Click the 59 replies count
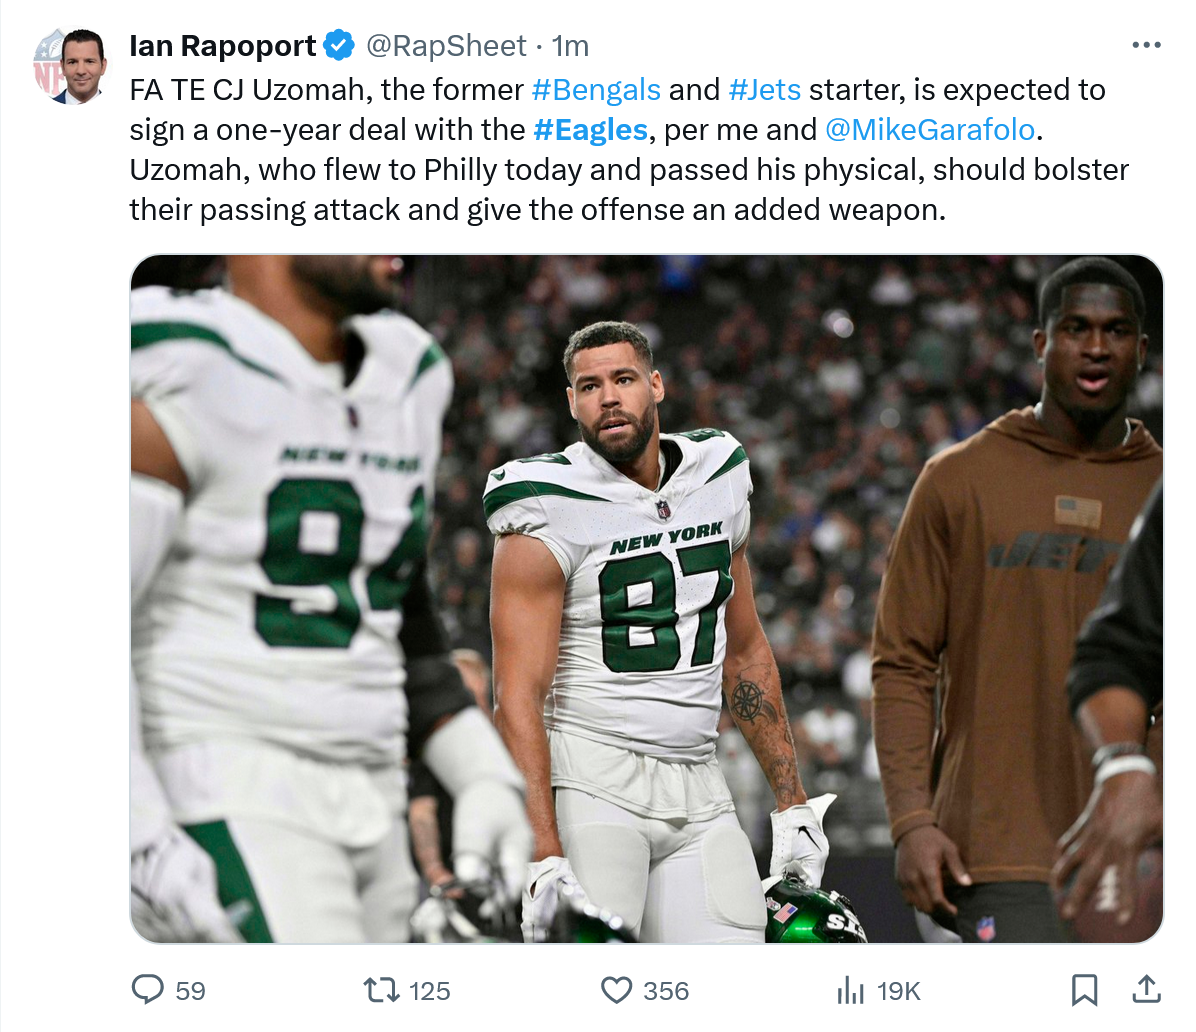1196x1032 pixels. tap(190, 991)
